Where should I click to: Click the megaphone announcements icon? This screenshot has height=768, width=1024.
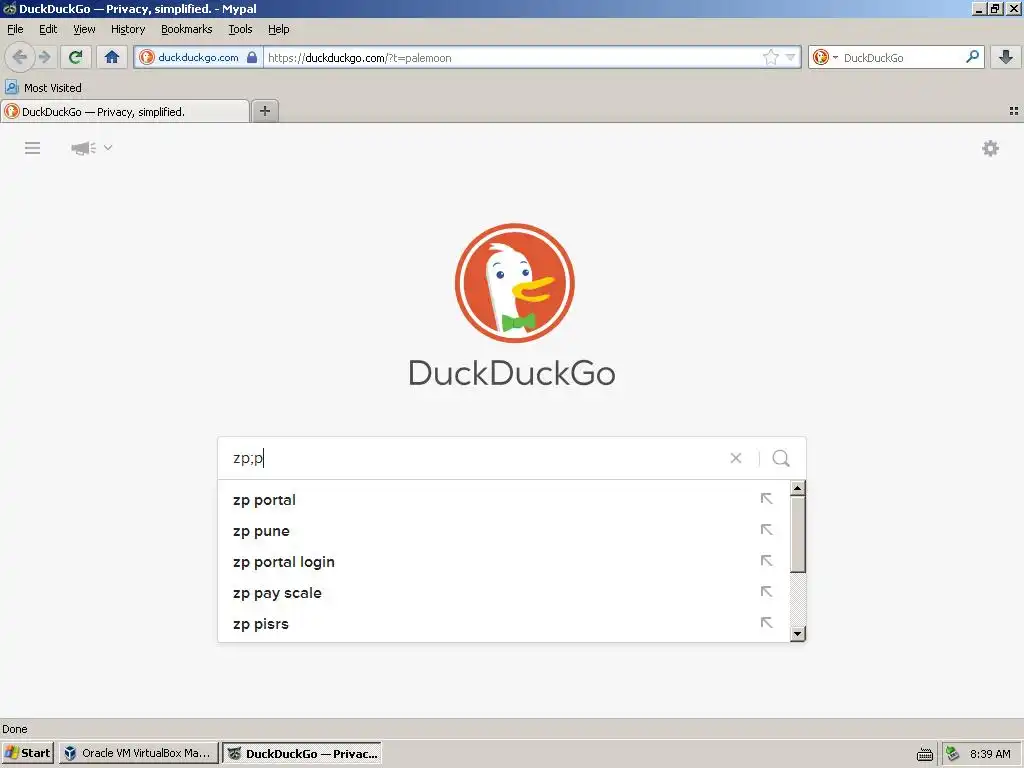(x=83, y=148)
